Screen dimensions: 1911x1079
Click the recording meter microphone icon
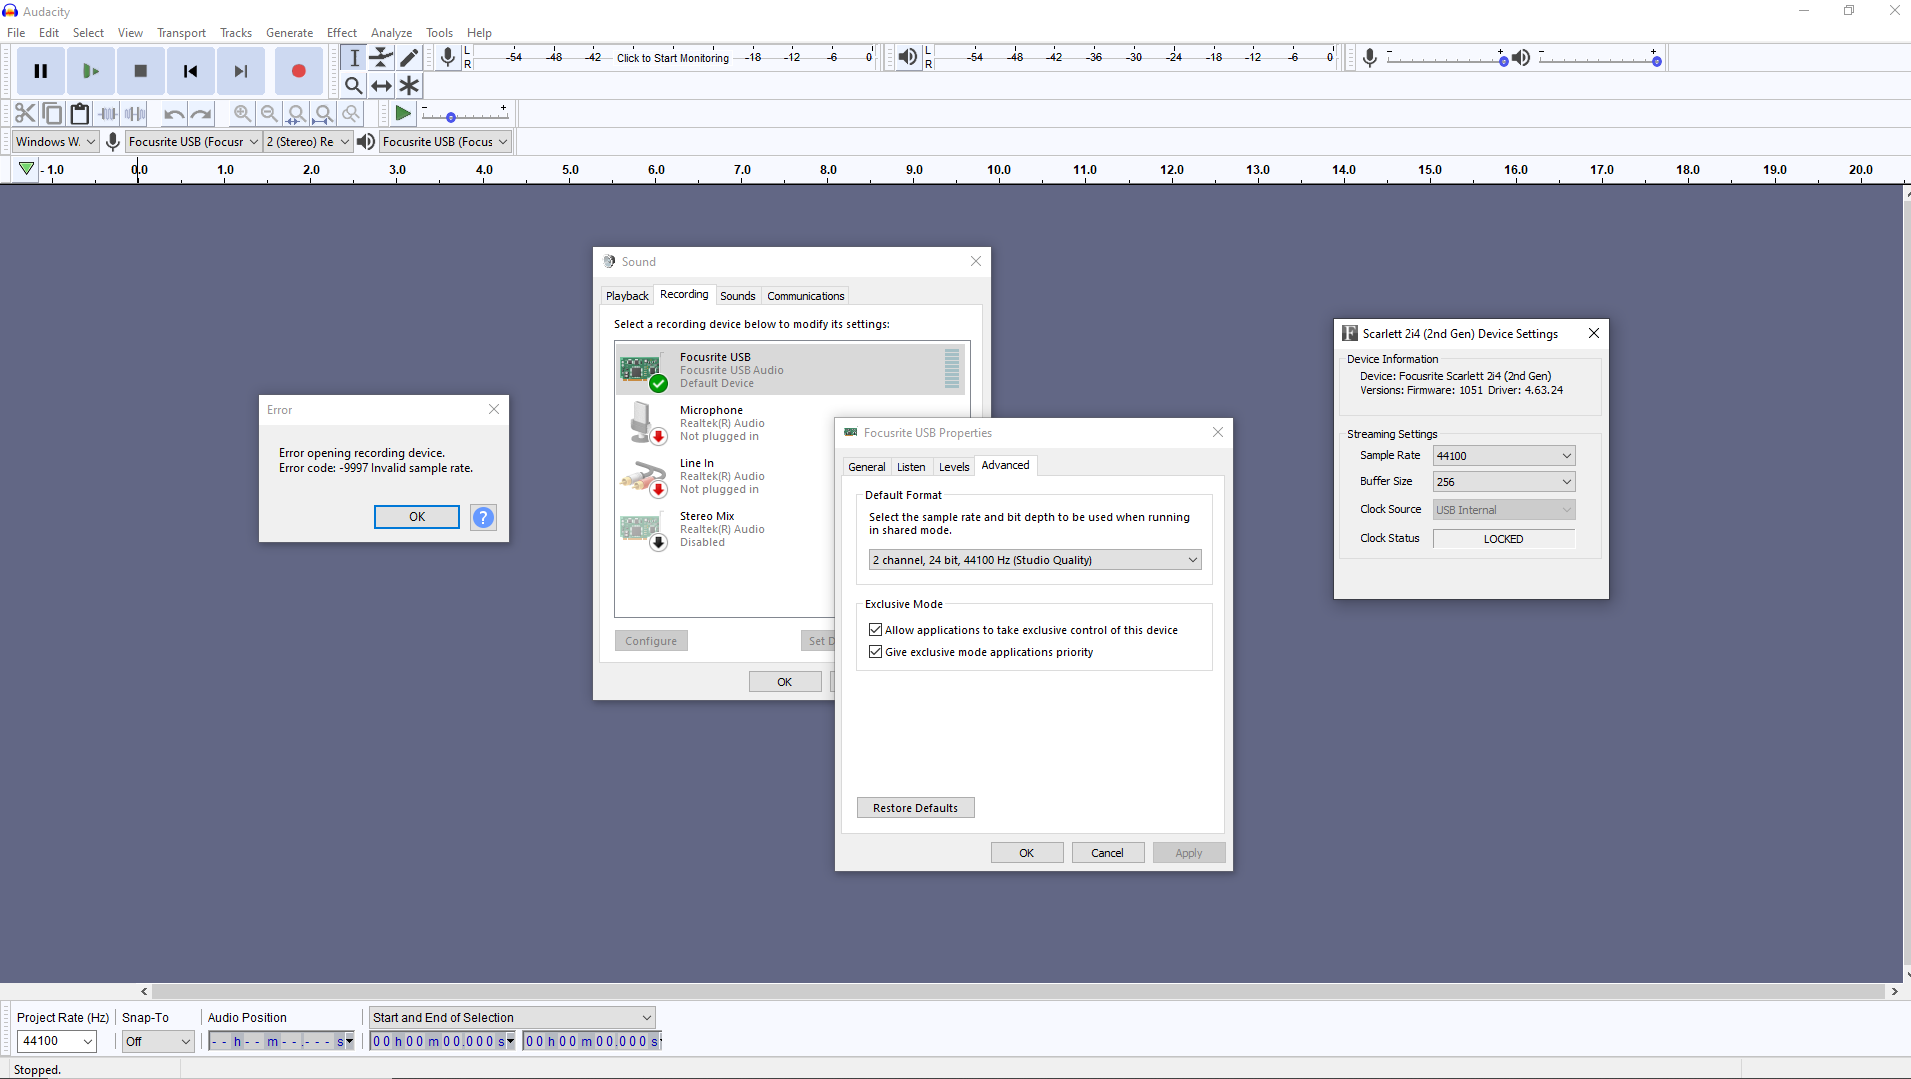pyautogui.click(x=448, y=57)
